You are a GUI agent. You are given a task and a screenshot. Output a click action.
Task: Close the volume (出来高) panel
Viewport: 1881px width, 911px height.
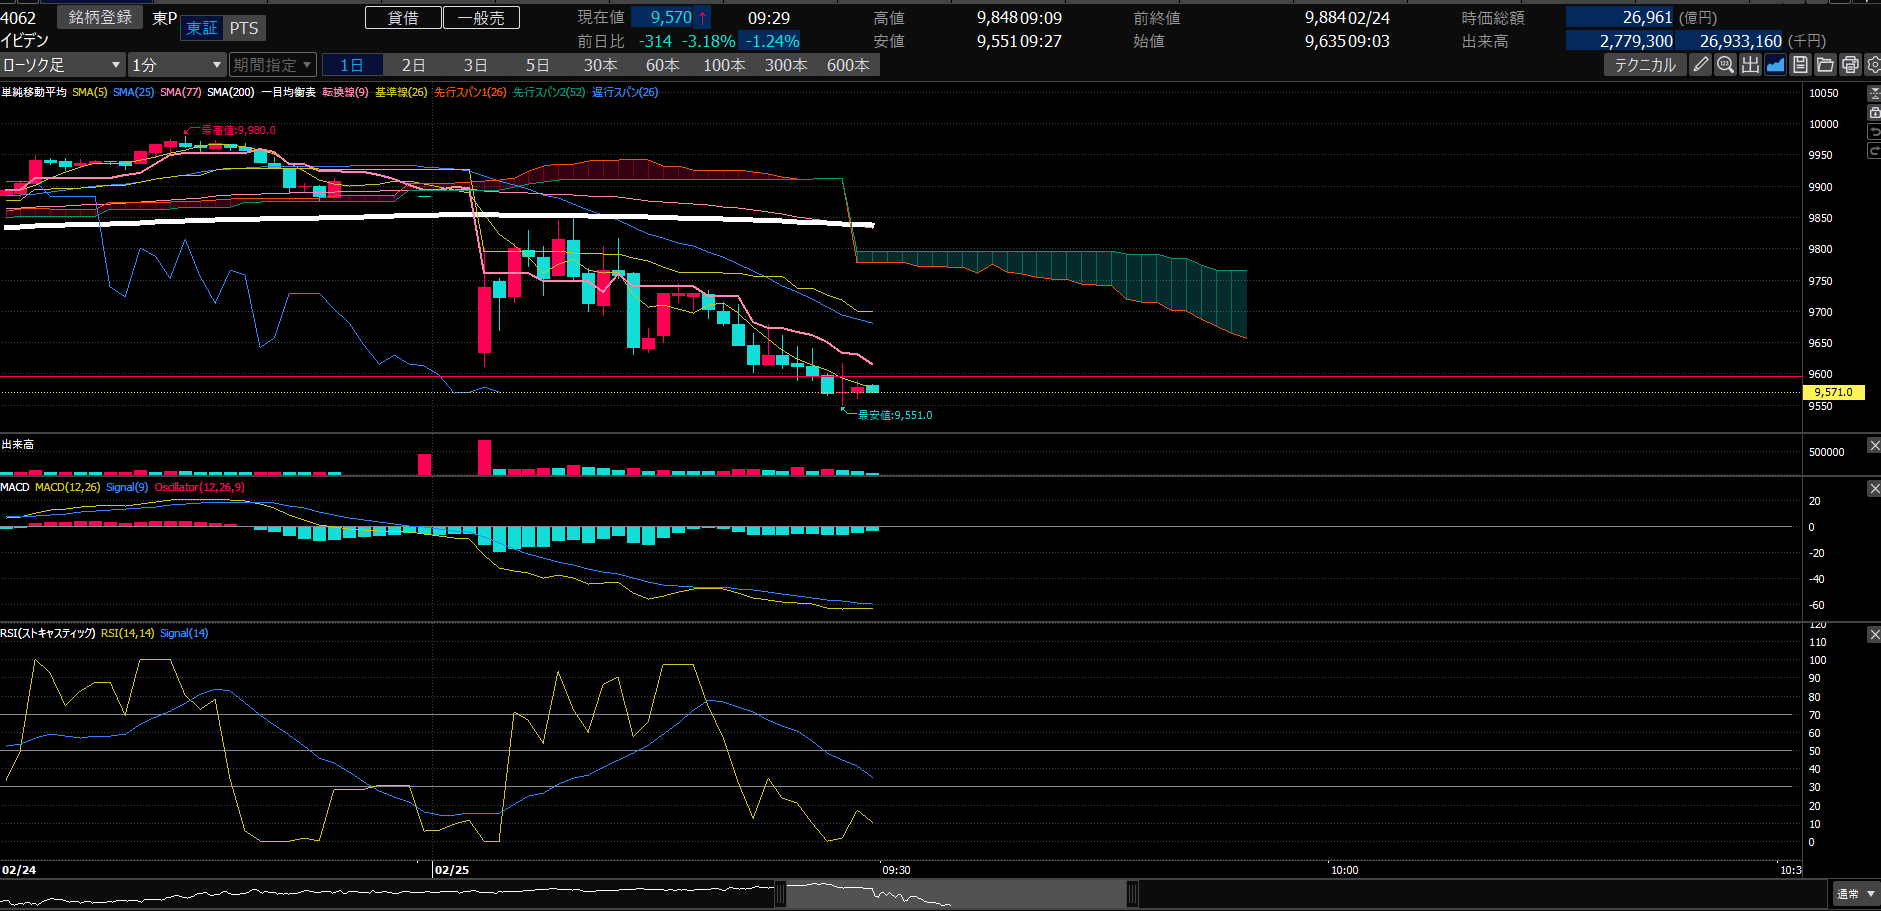(x=1874, y=445)
